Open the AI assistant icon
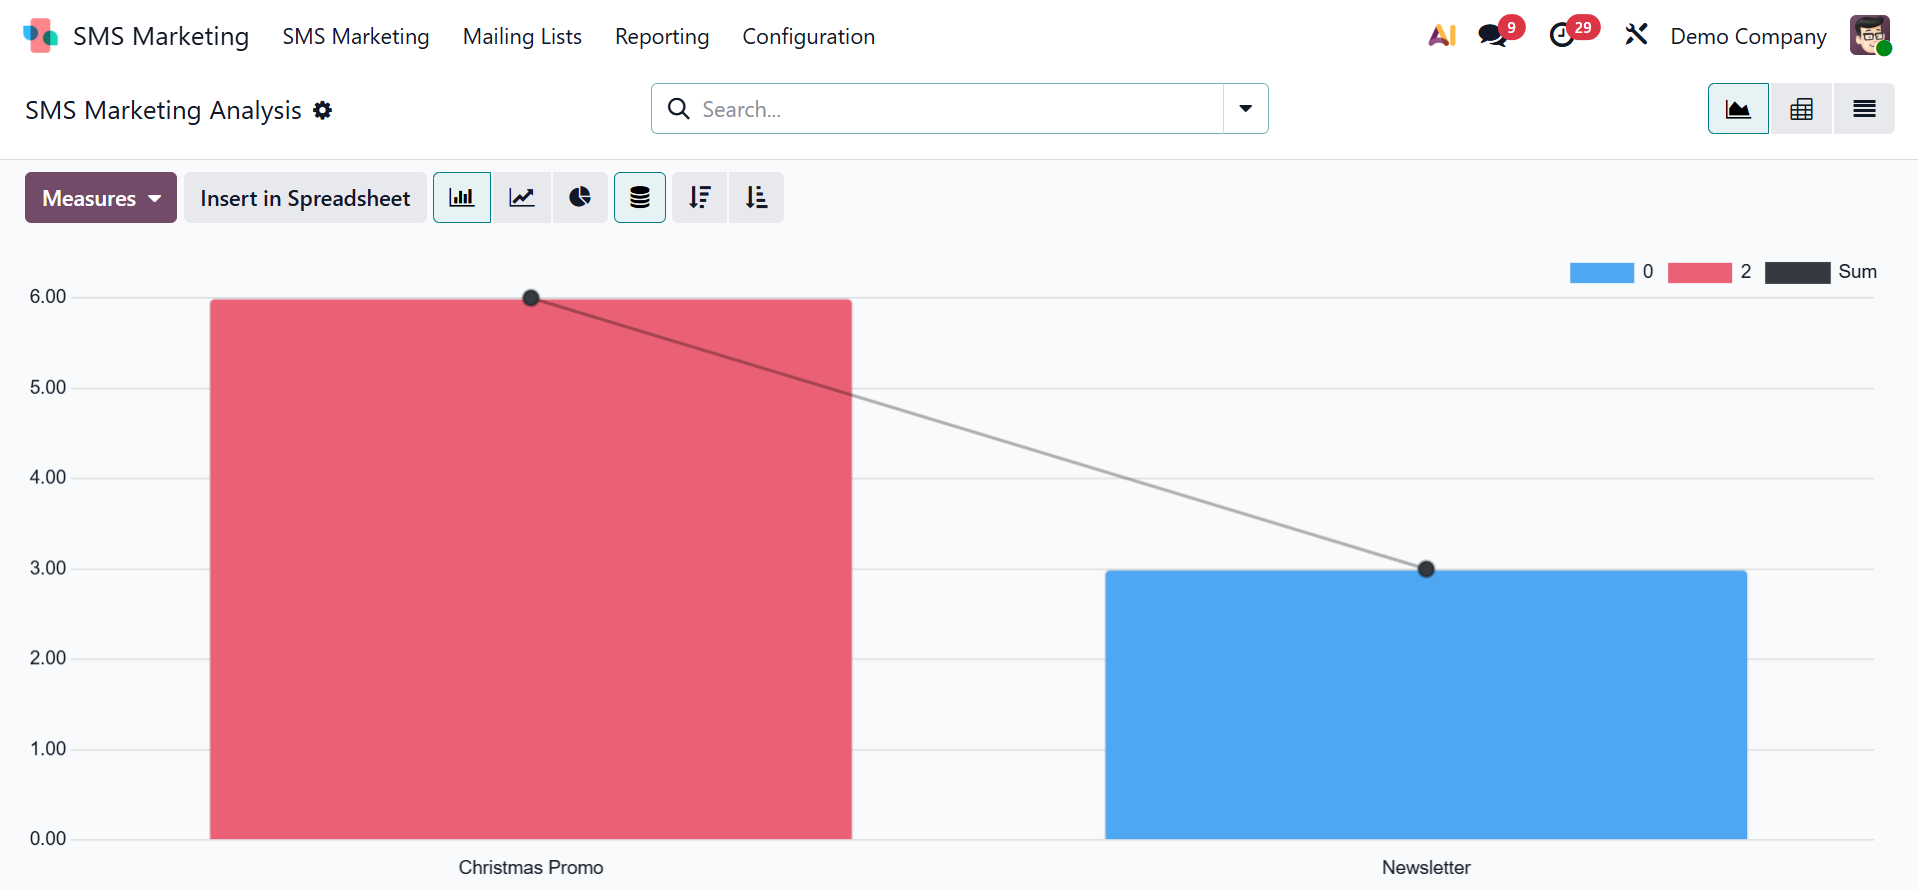 (1441, 36)
